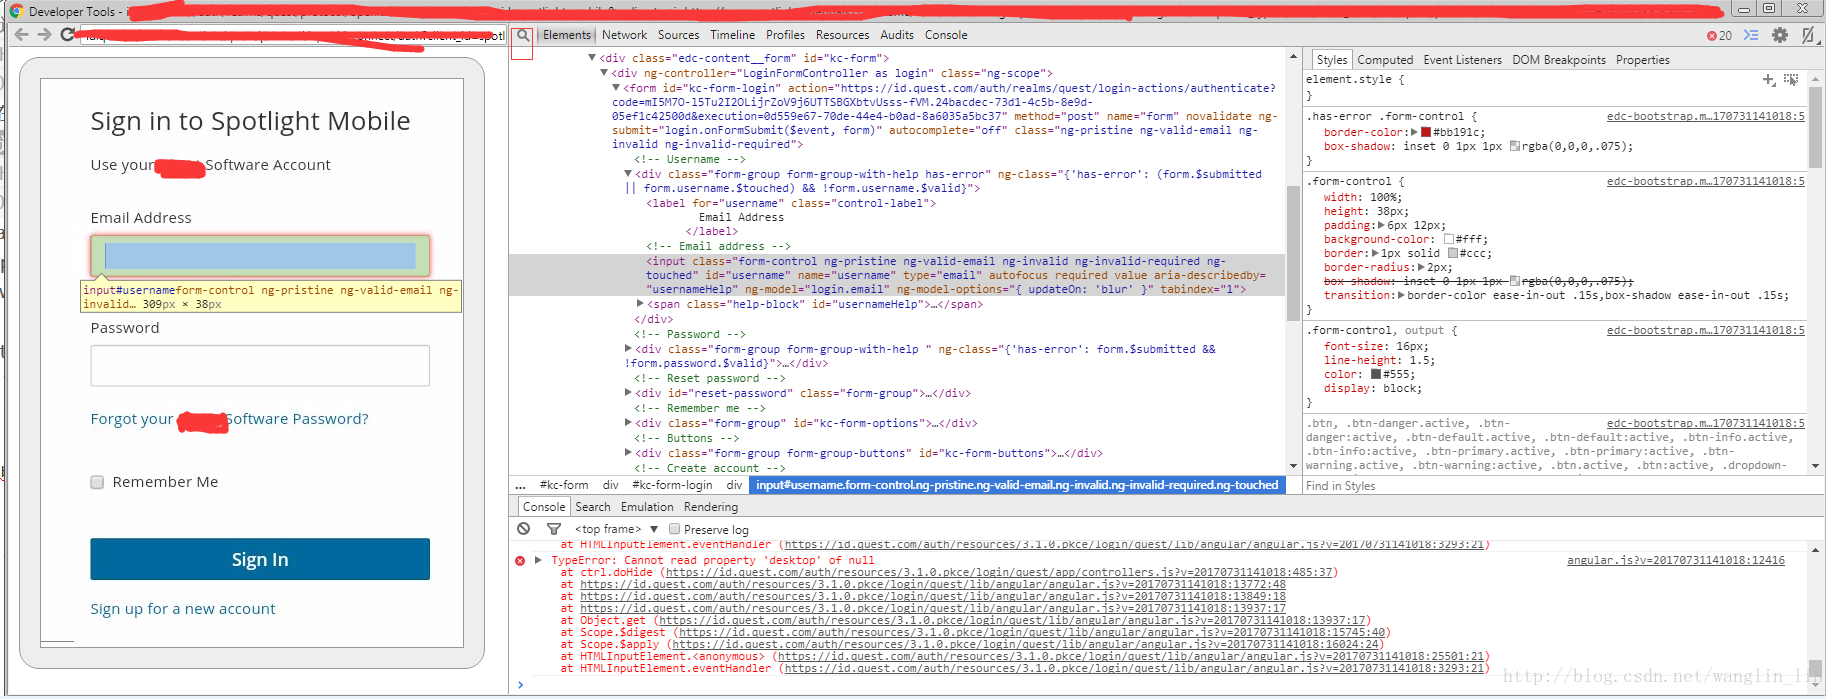Open the Audits panel tab
Screen dimensions: 1826x699
[x=897, y=35]
